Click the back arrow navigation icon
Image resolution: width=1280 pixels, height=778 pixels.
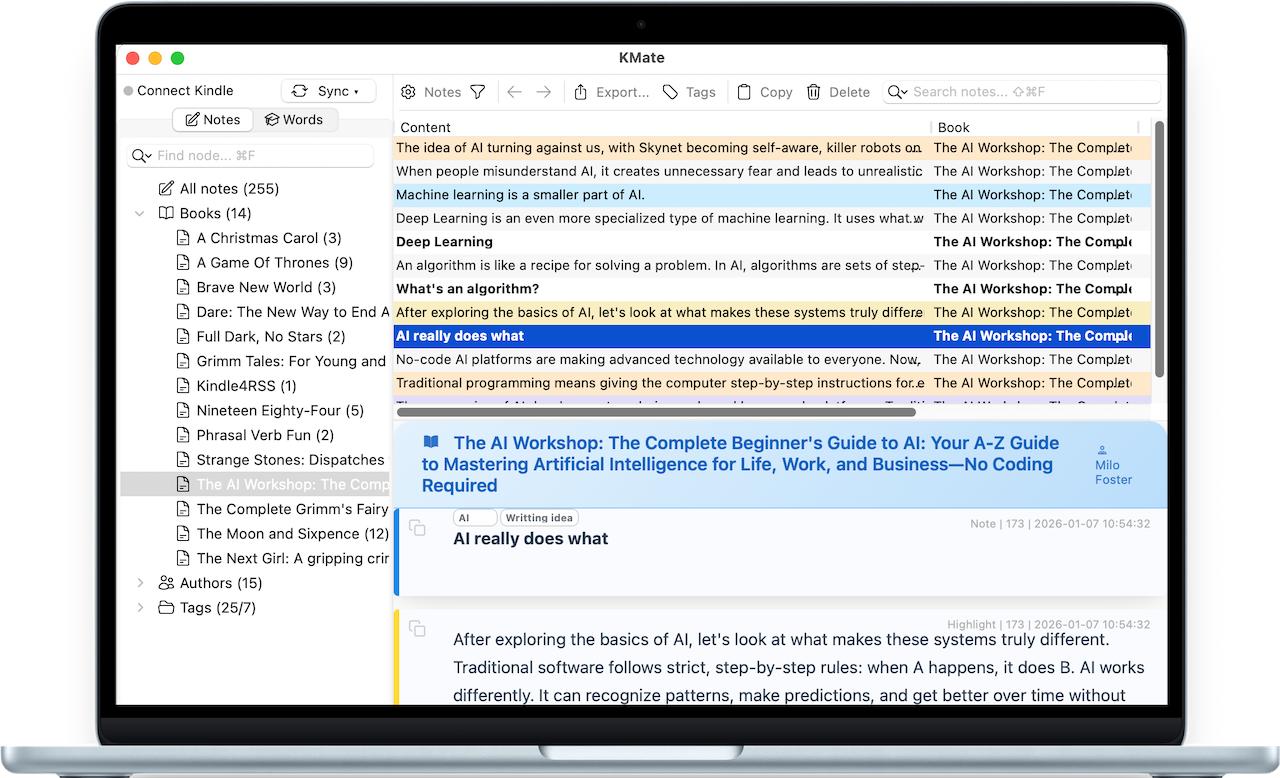tap(514, 92)
